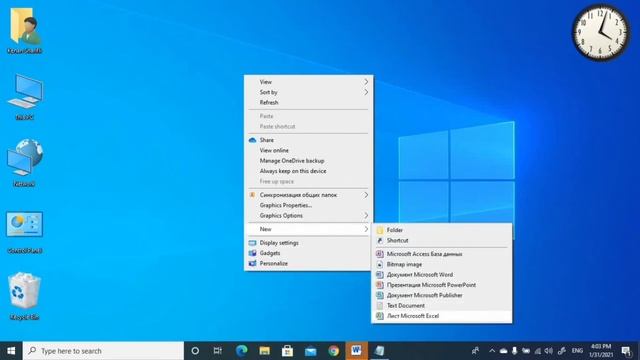640x360 pixels.
Task: Click the People icon in the tray
Action: pyautogui.click(x=476, y=351)
